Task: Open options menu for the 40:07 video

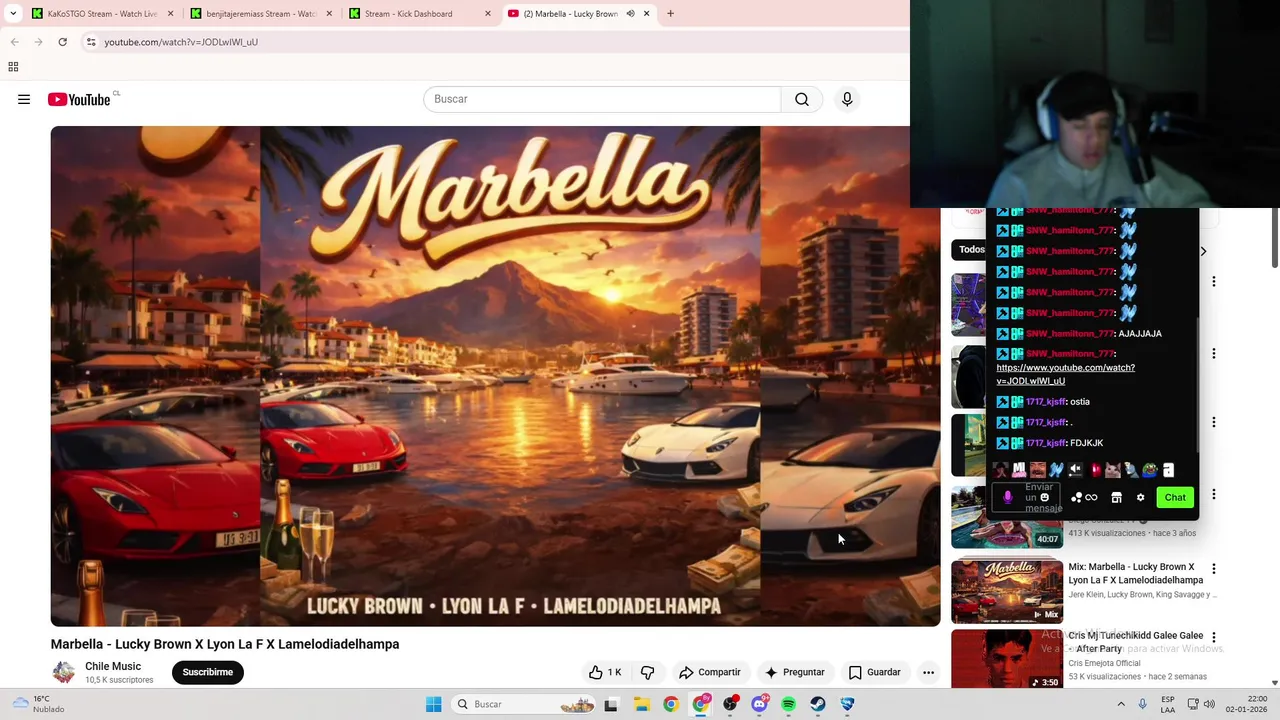Action: pos(1213,495)
